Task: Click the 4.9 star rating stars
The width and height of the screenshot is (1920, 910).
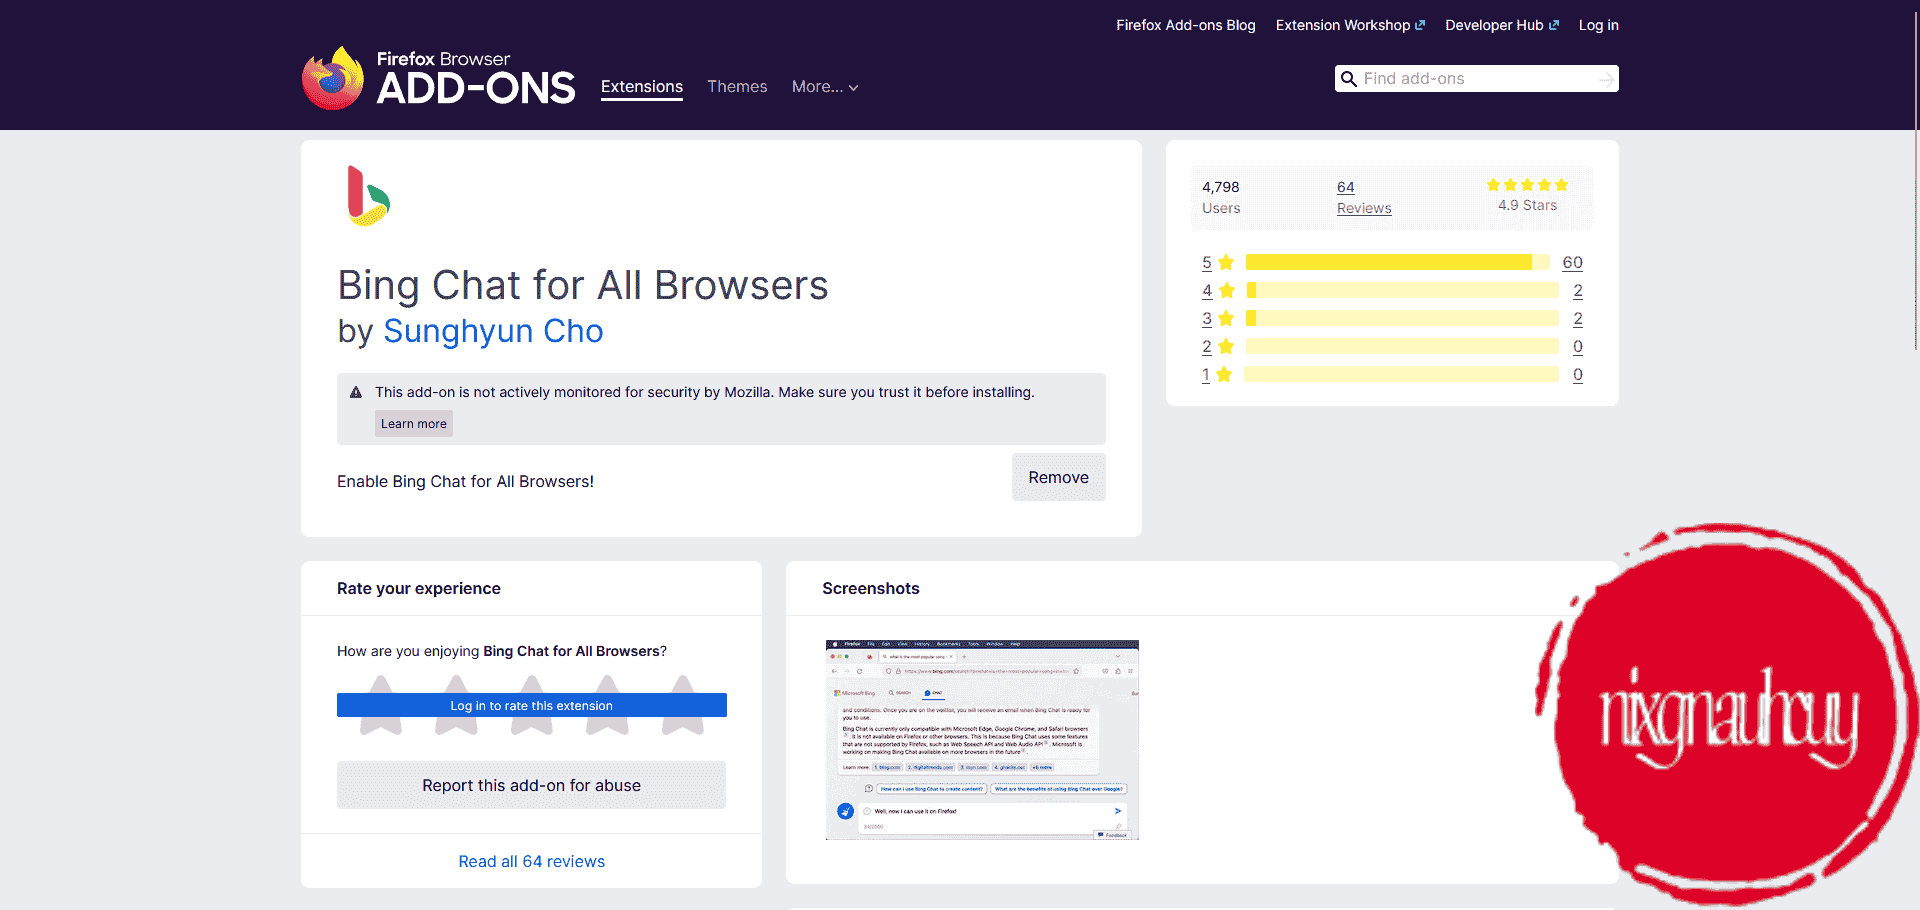Action: point(1527,185)
